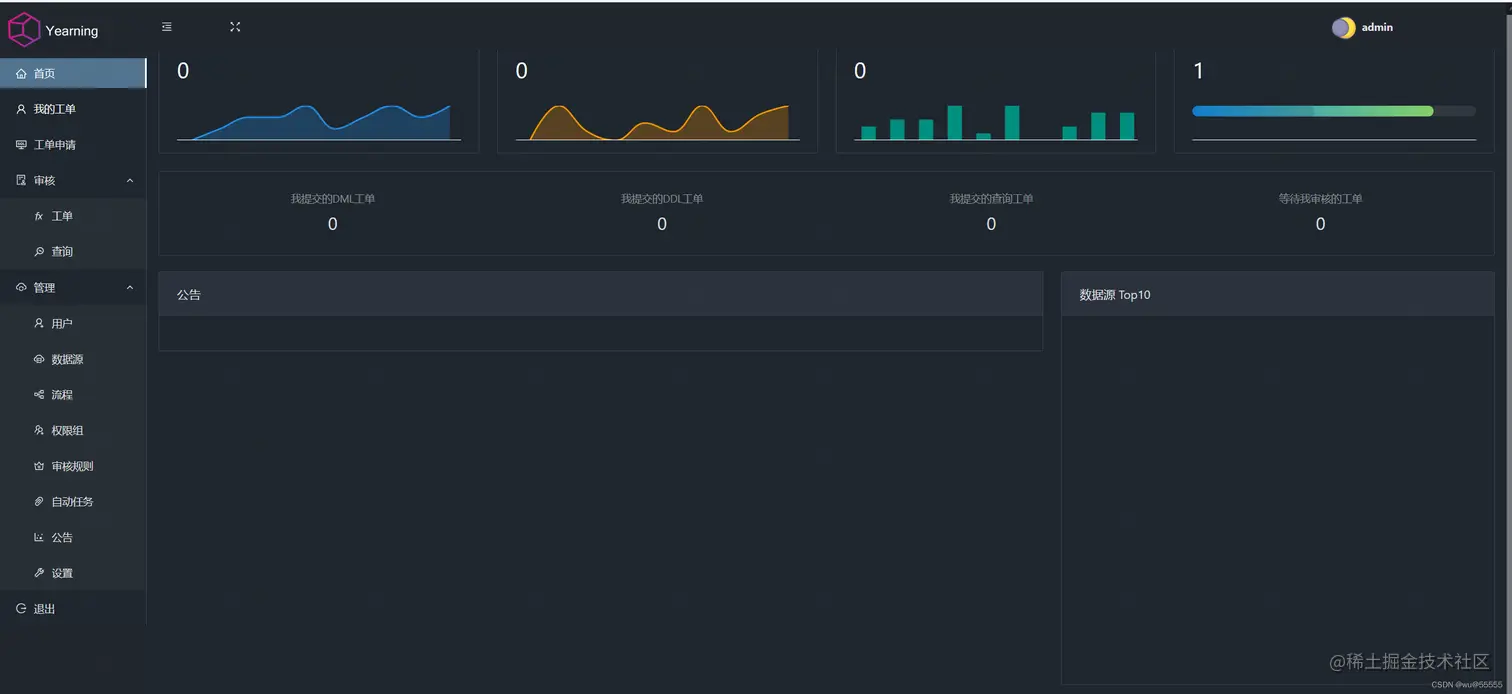Click the eye icon beside 数据源
The height and width of the screenshot is (694, 1512).
point(39,359)
